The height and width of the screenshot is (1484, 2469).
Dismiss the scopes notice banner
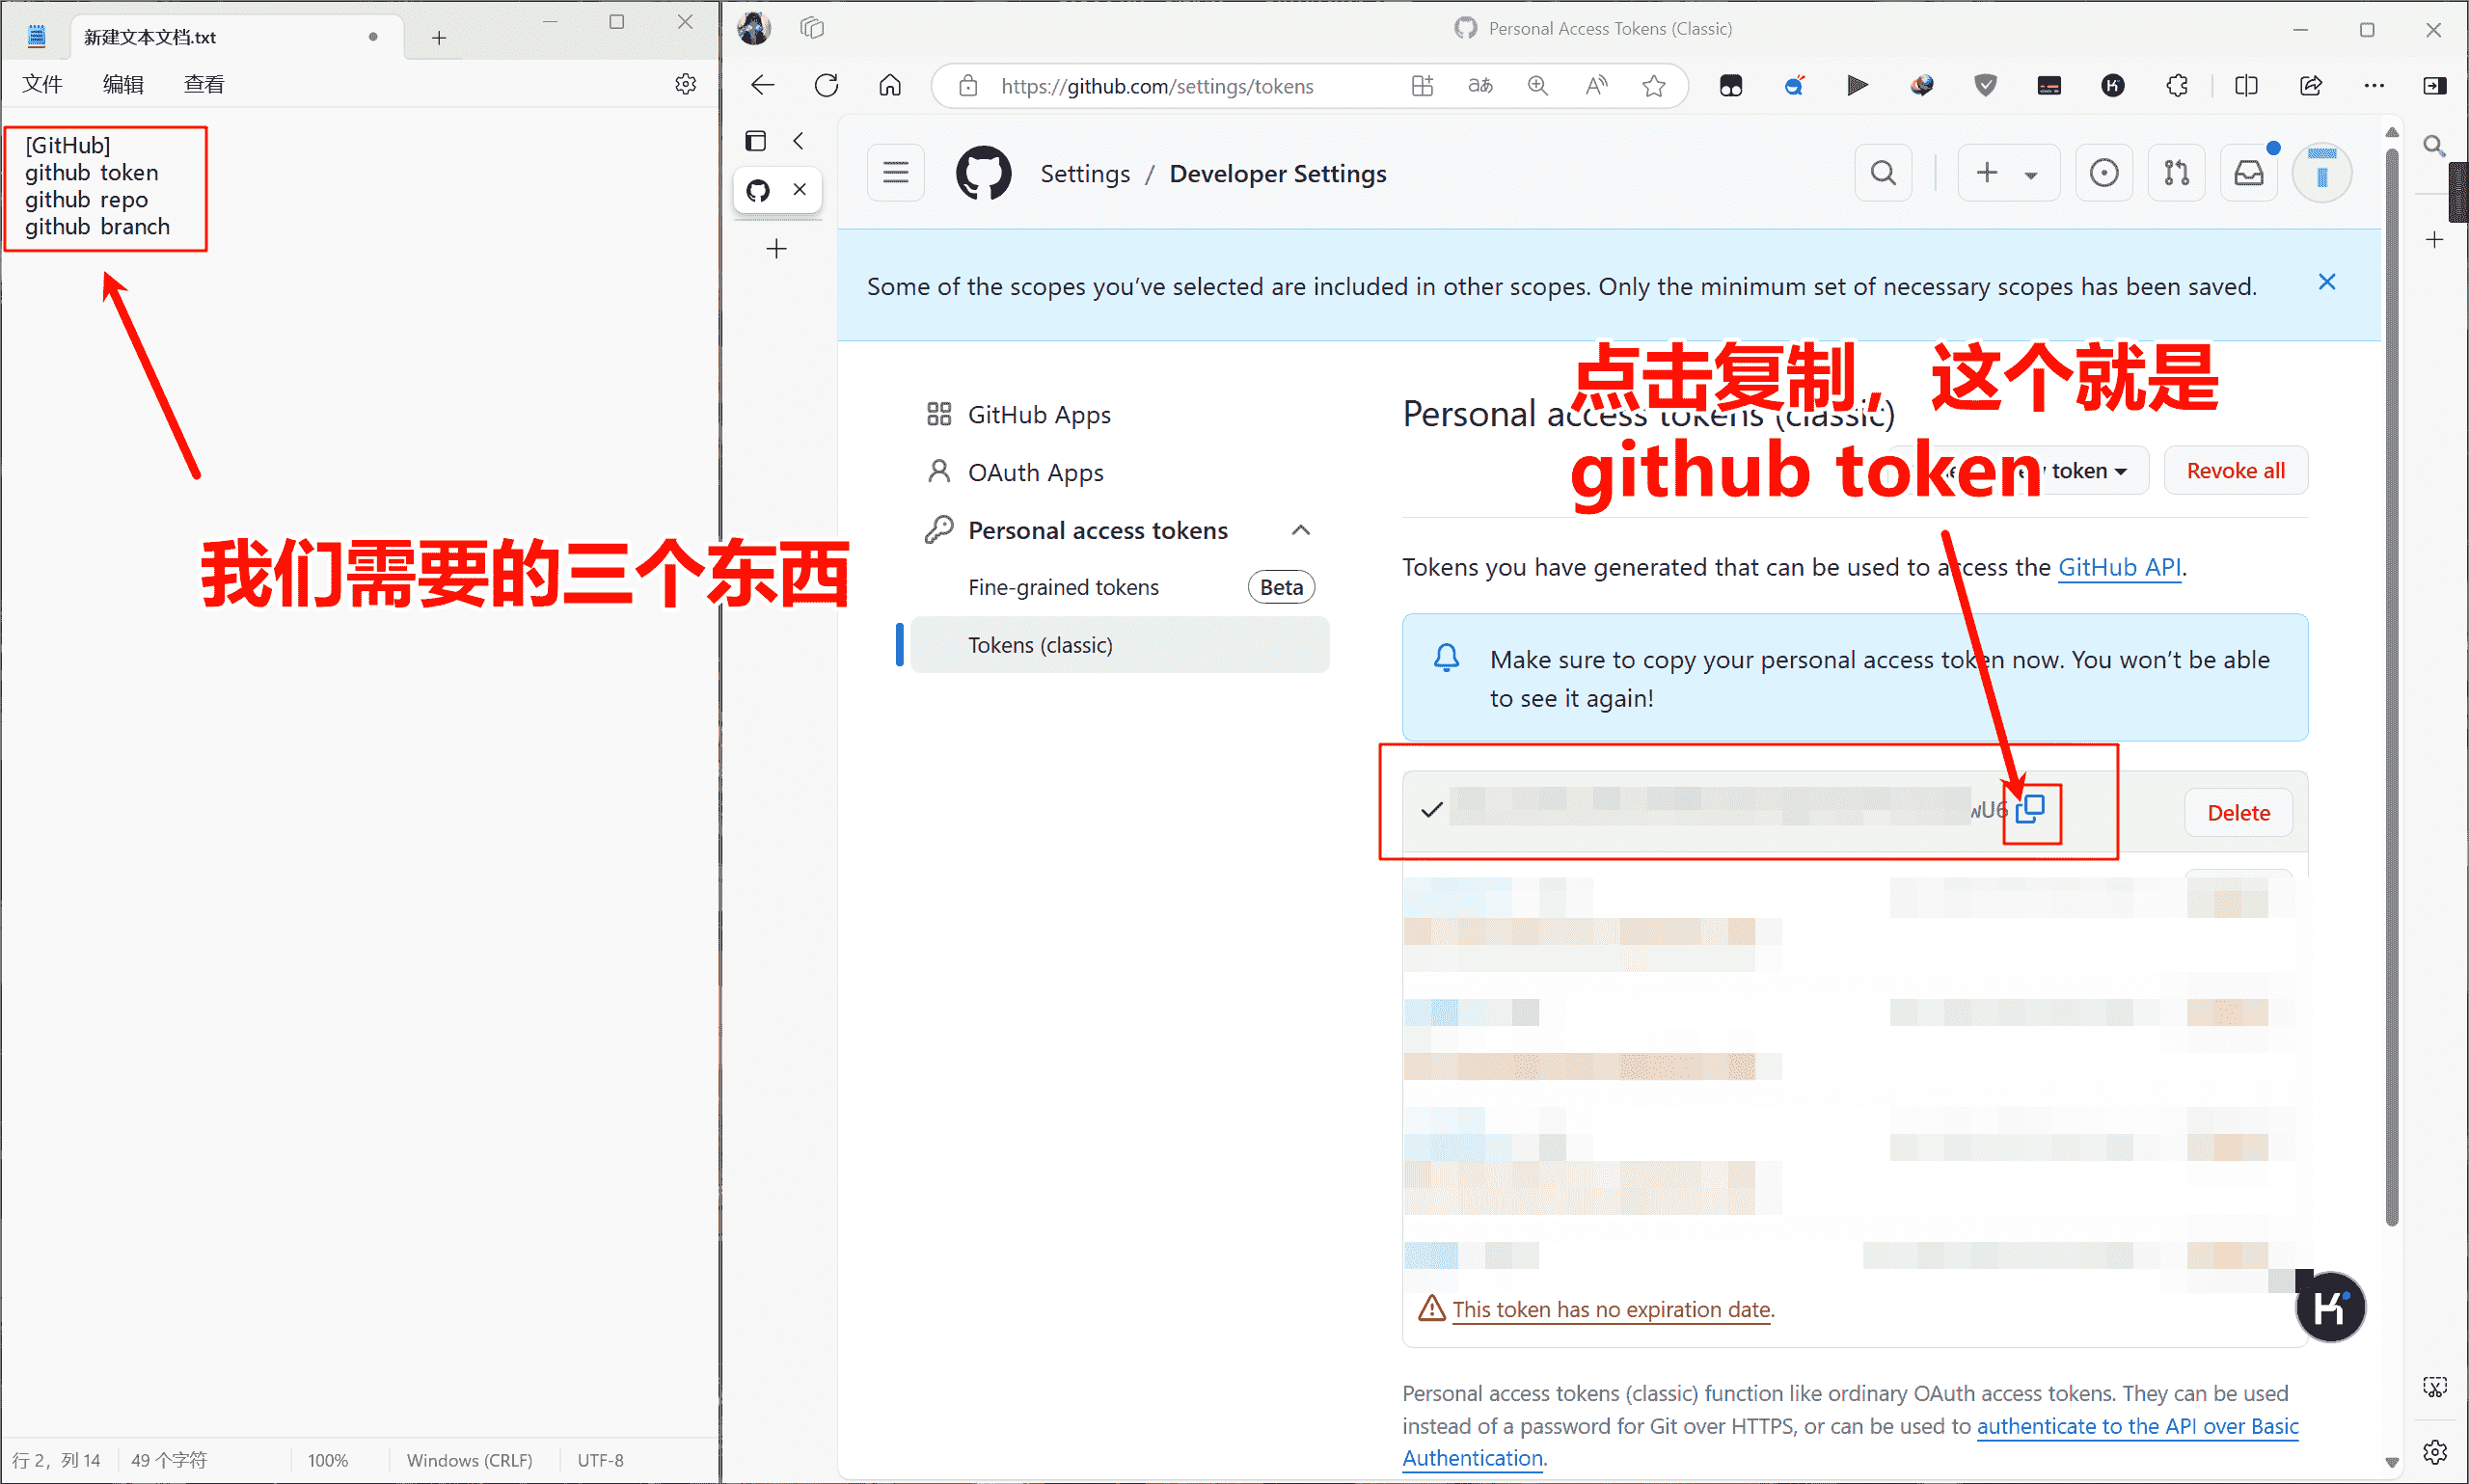(2327, 282)
